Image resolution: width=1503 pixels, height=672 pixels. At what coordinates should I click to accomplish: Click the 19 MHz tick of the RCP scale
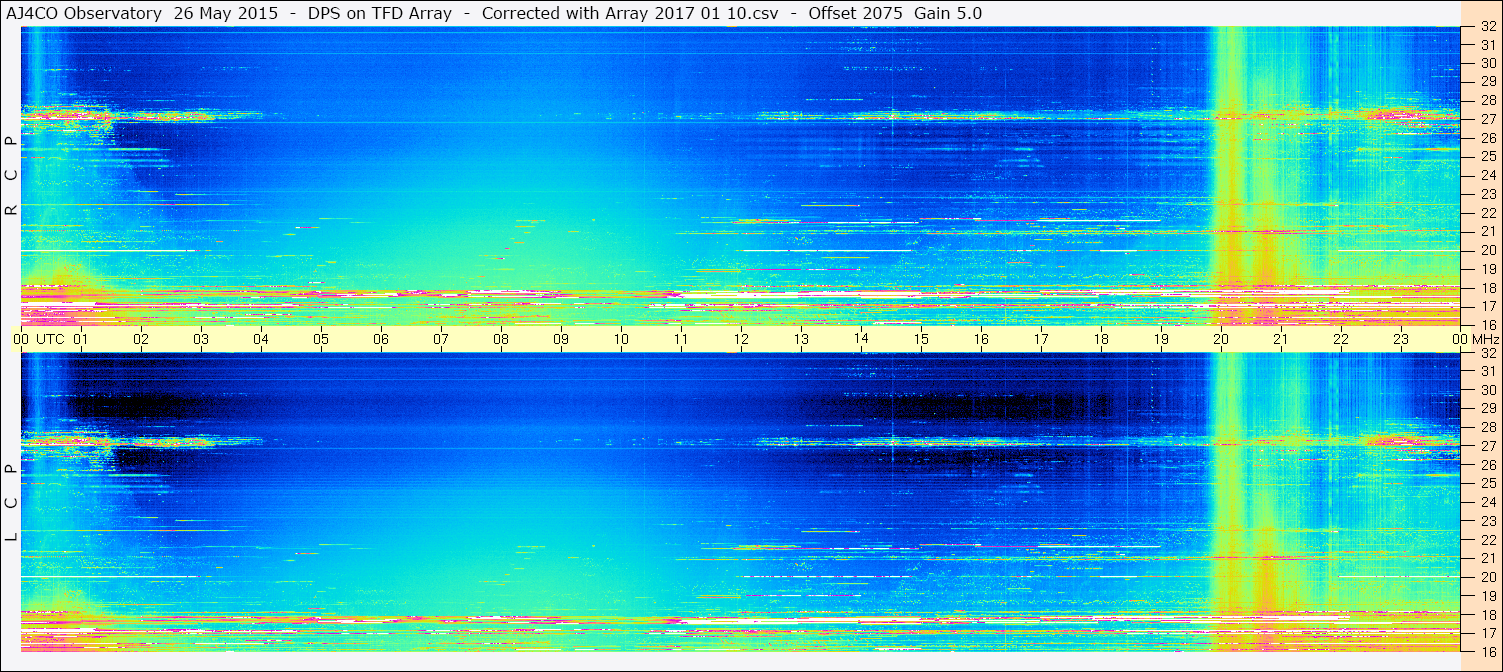click(1488, 268)
